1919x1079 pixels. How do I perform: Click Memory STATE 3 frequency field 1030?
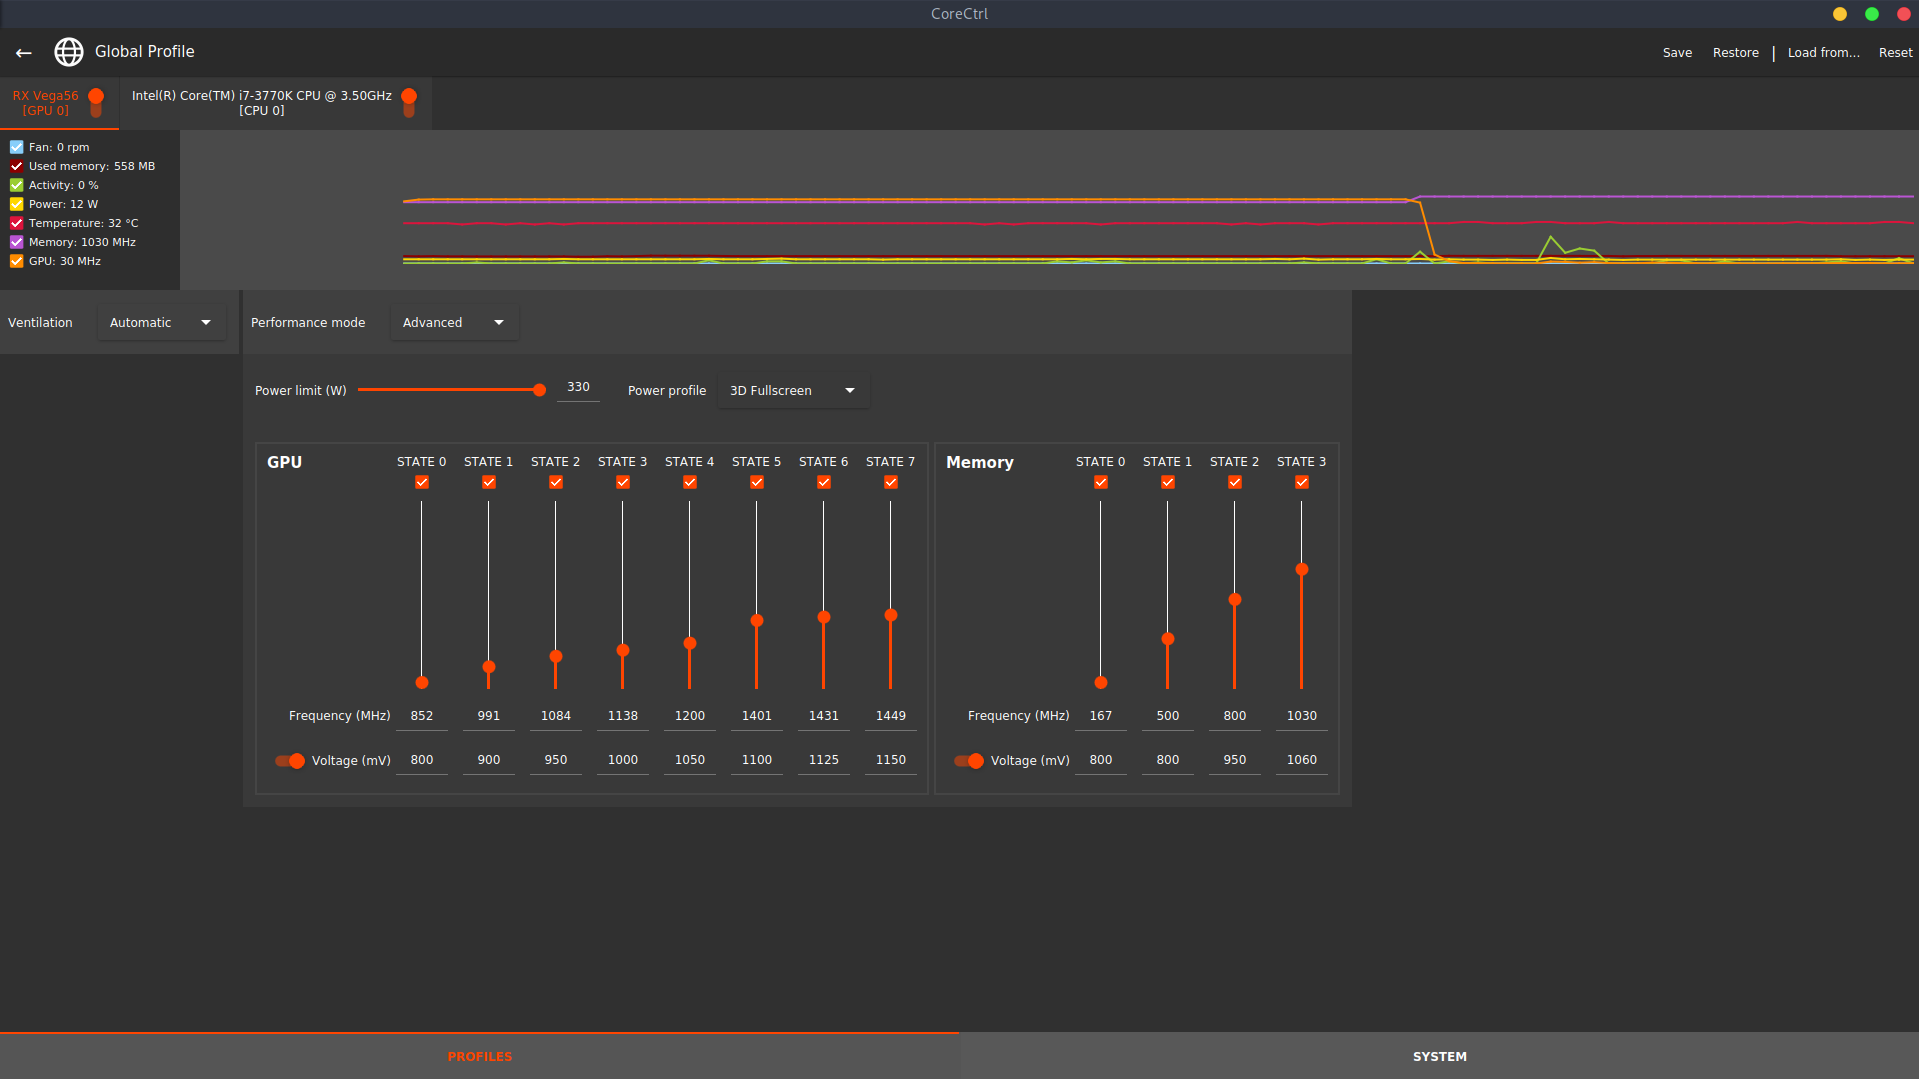click(x=1302, y=717)
